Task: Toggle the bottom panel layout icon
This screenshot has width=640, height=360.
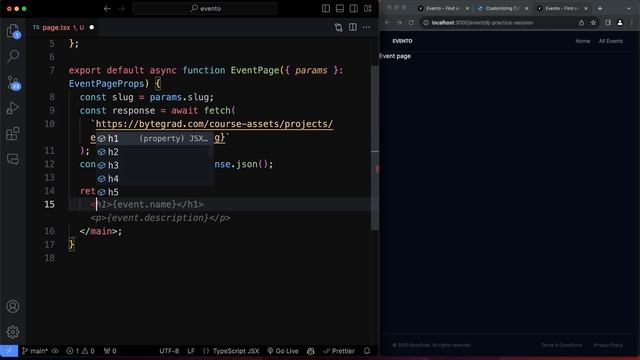Action: (340, 9)
